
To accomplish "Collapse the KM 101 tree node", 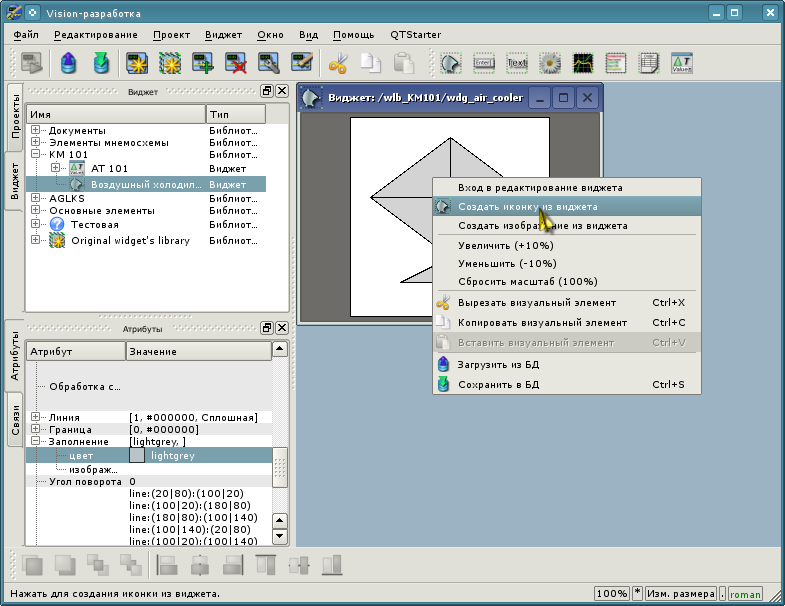I will point(36,155).
